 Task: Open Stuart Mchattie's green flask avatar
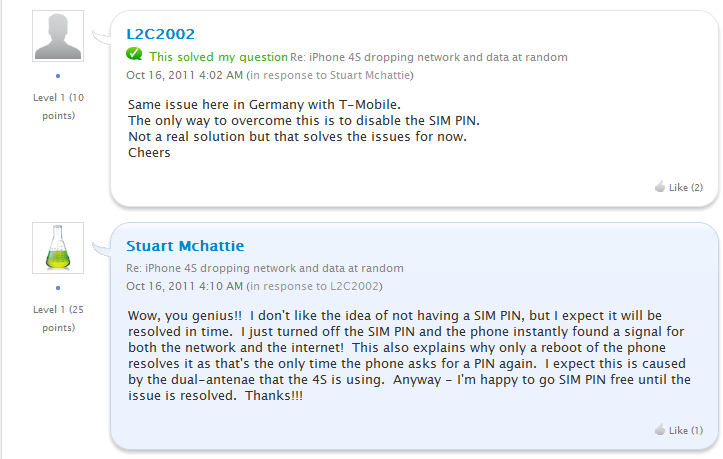point(58,248)
